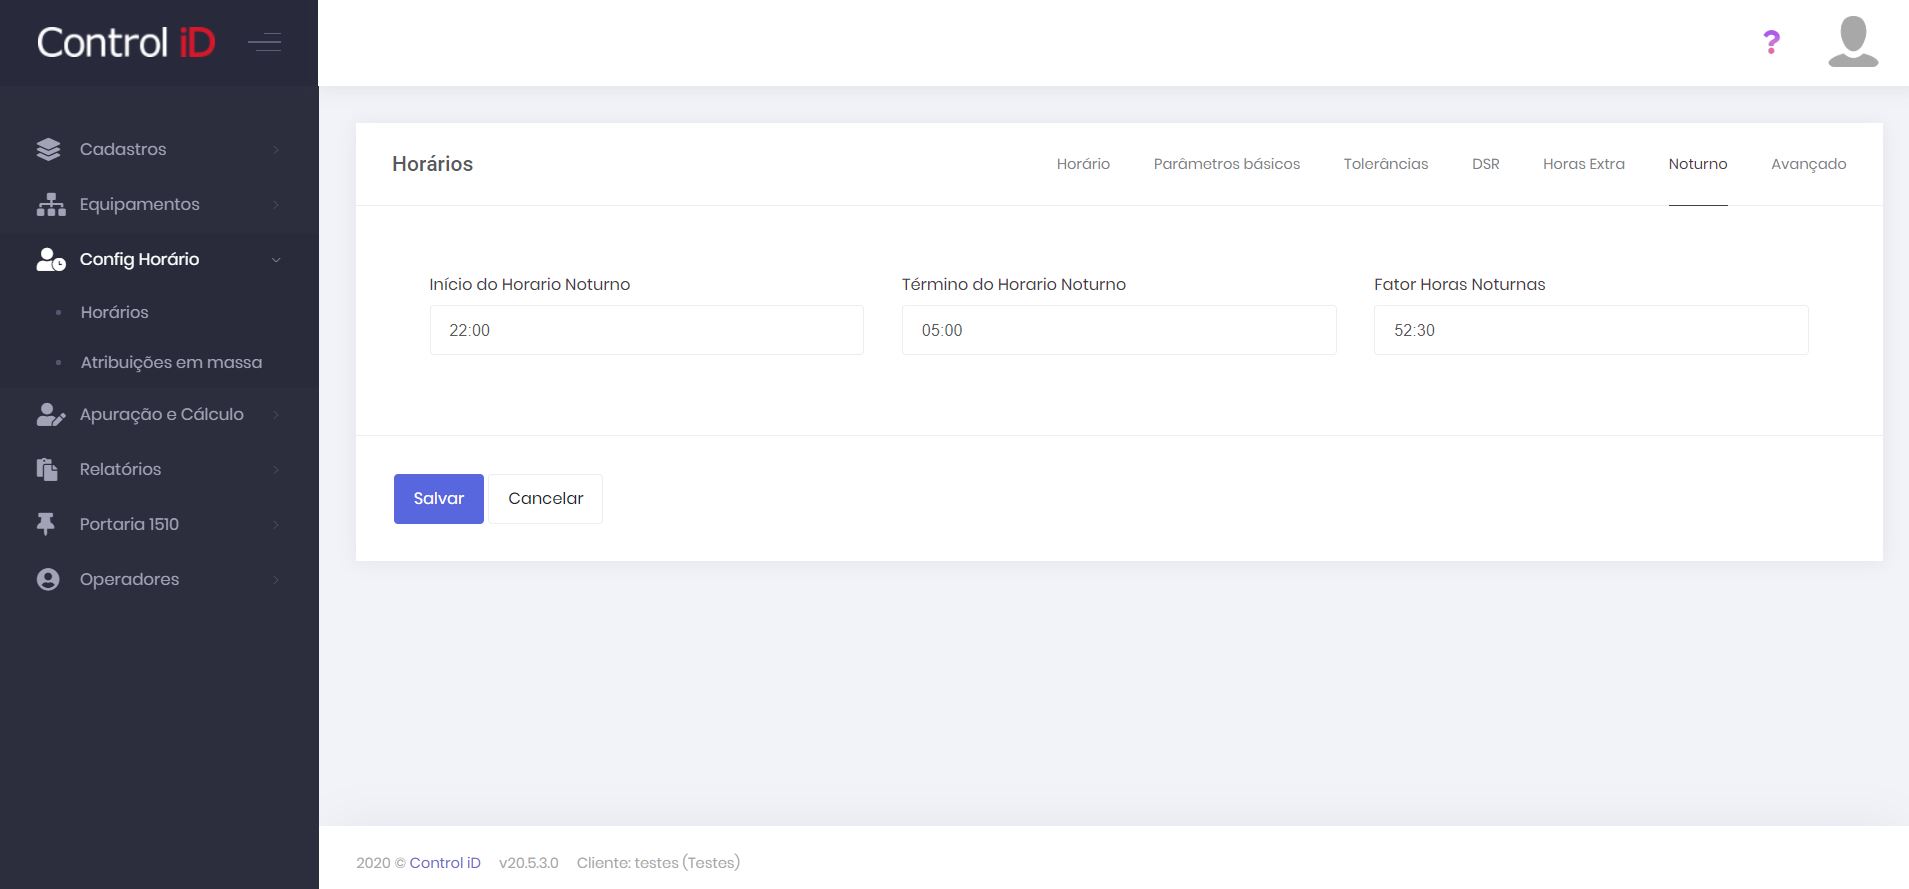Click the Equipamentos network icon
The image size is (1909, 889).
click(50, 204)
